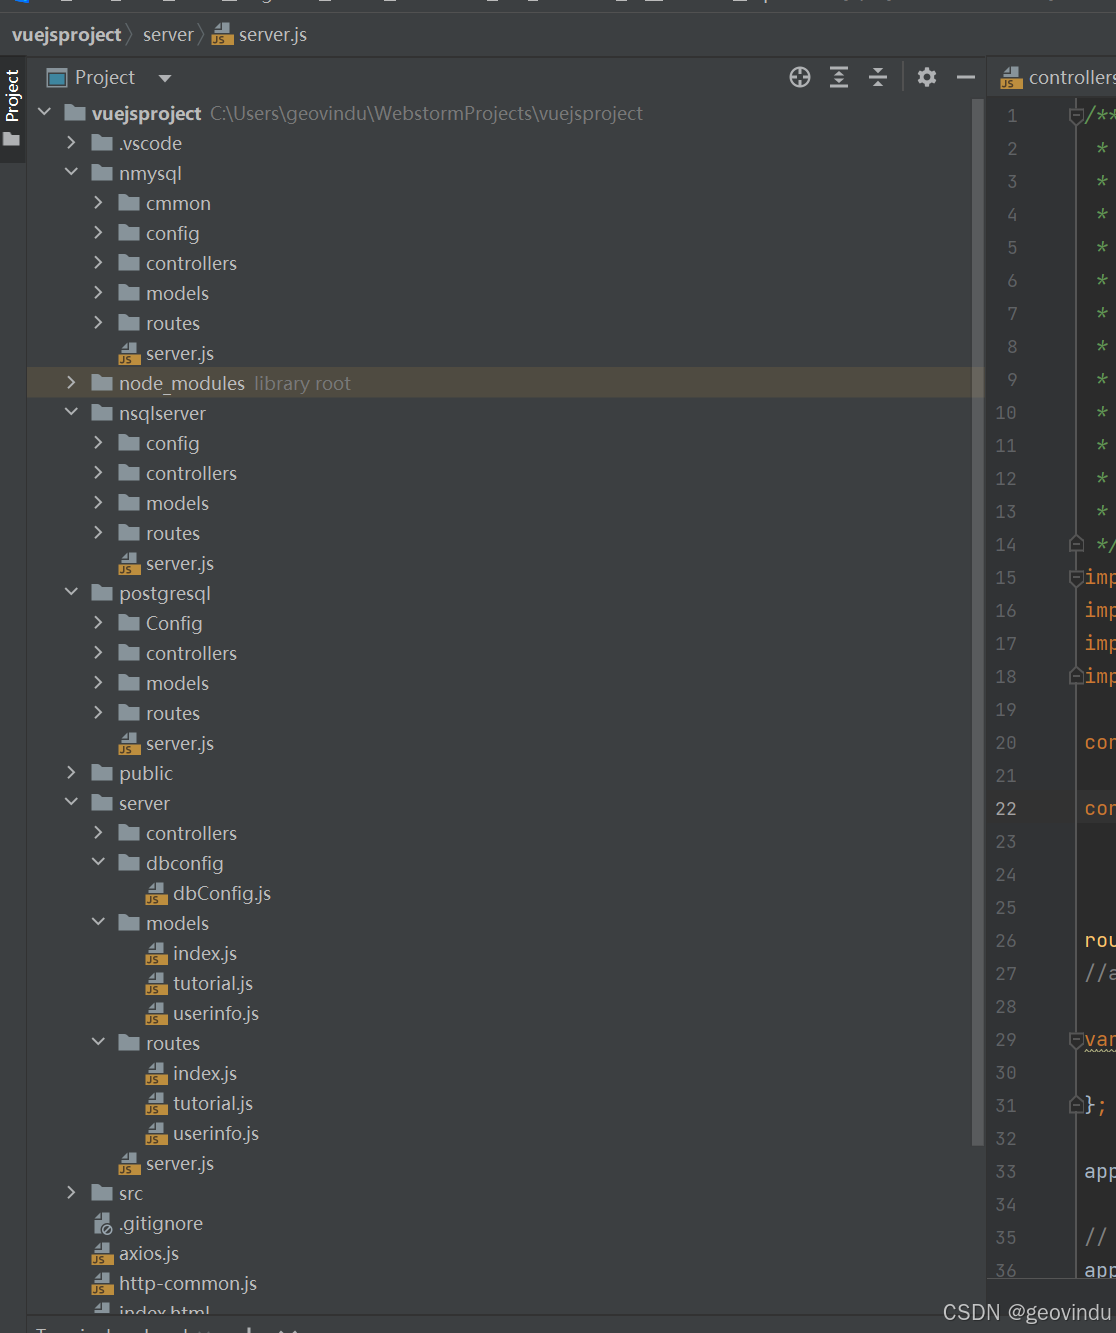This screenshot has height=1333, width=1116.
Task: Open the Project view dropdown arrow
Action: (165, 78)
